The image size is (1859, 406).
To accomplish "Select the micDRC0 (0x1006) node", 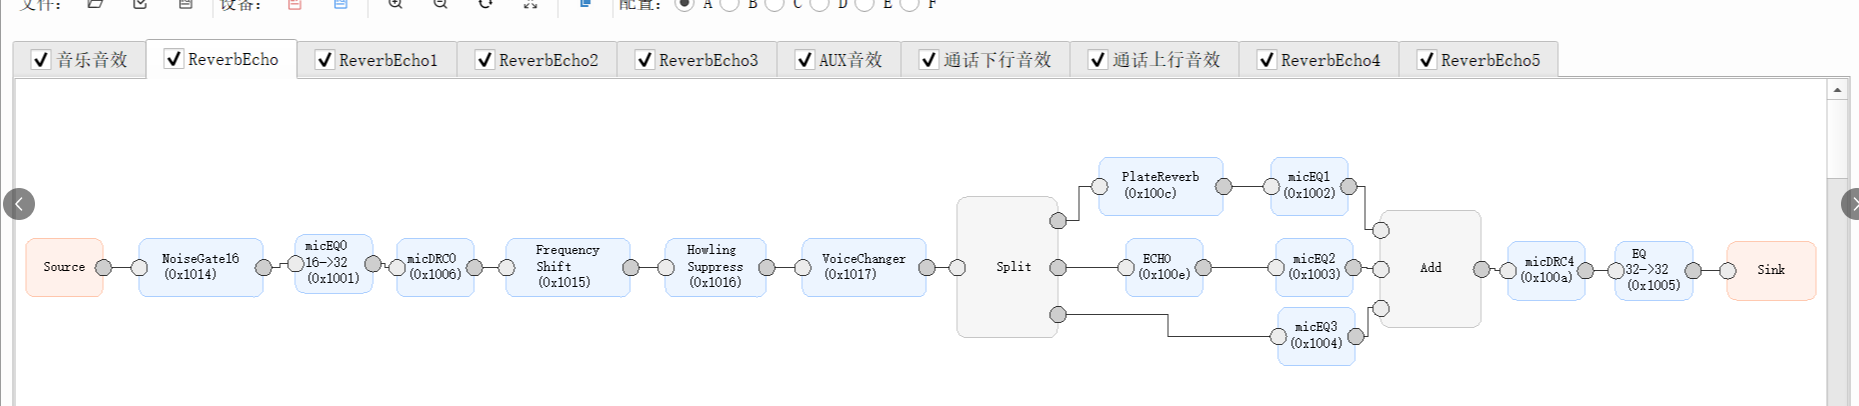I will pos(436,267).
